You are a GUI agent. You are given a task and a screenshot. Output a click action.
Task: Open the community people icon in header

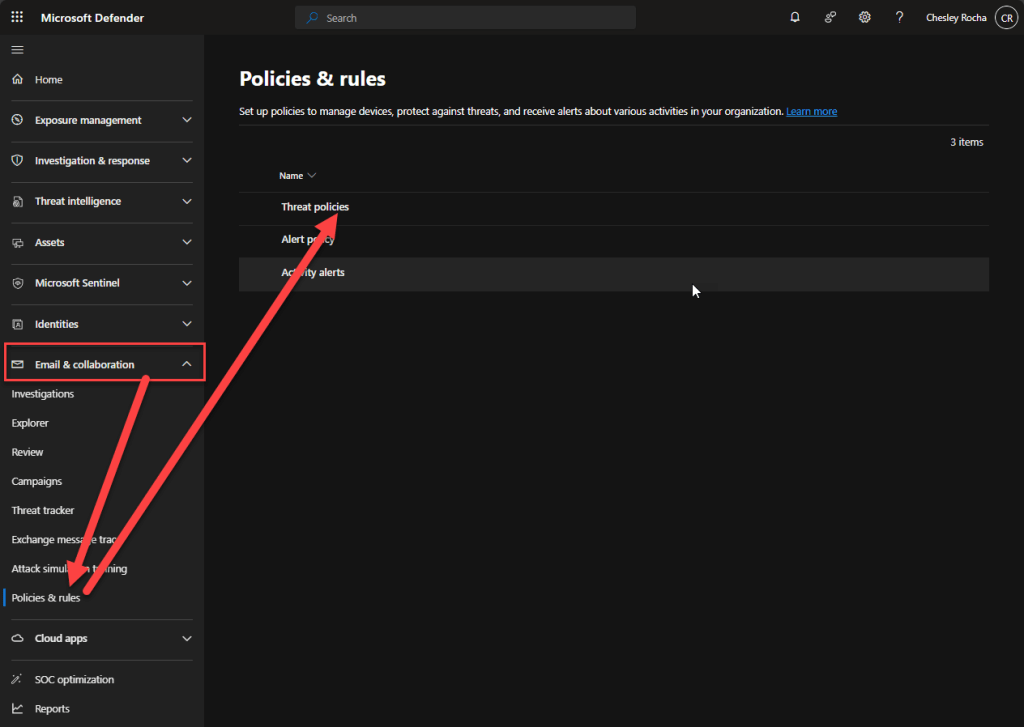[x=830, y=18]
